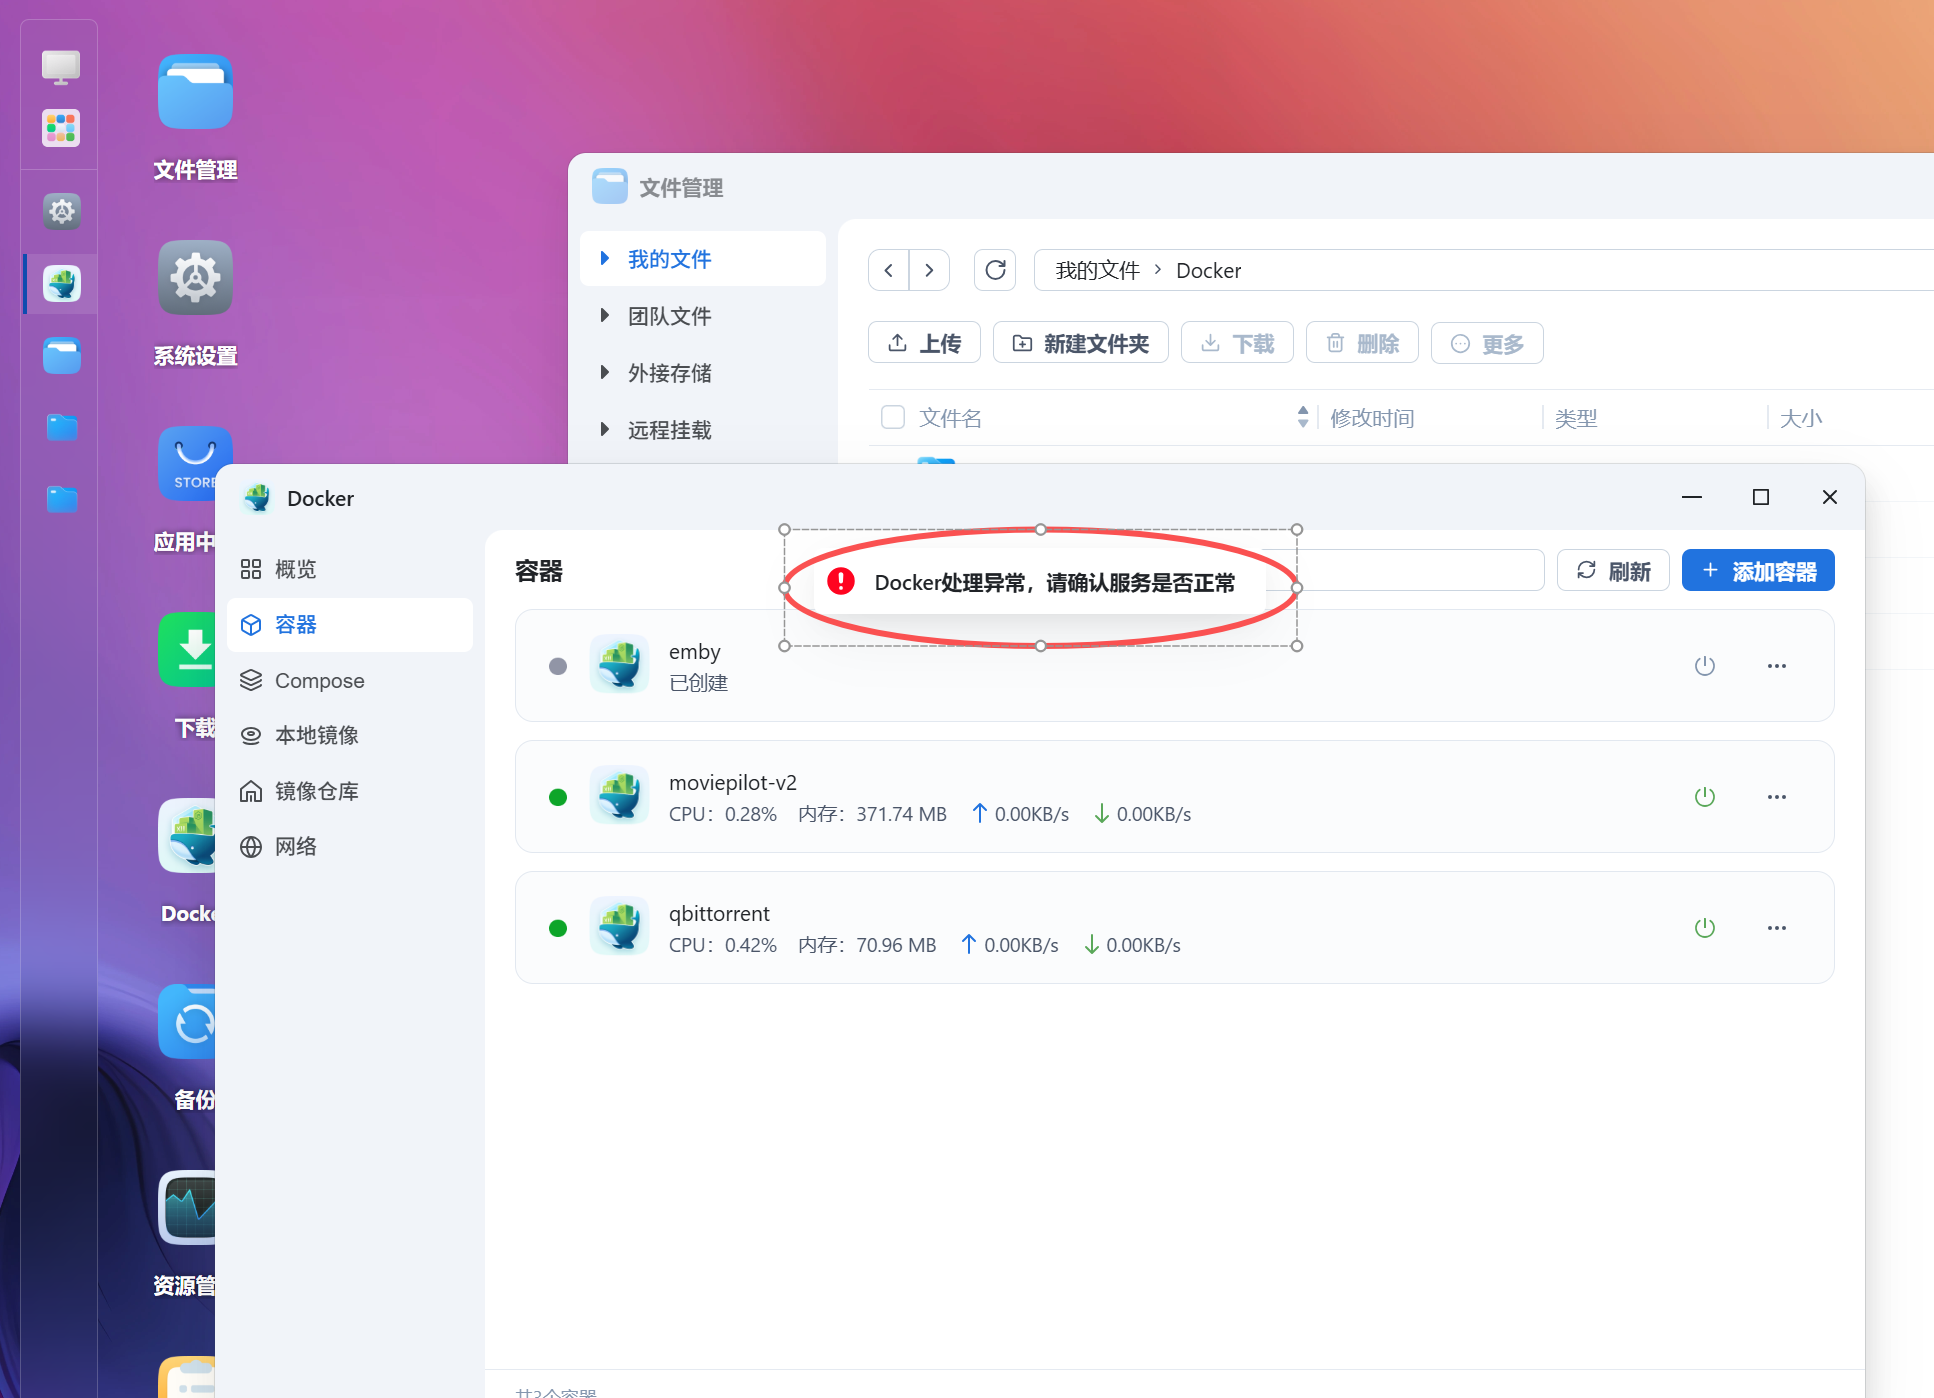1934x1398 pixels.
Task: Open 网络 network settings page
Action: [295, 847]
